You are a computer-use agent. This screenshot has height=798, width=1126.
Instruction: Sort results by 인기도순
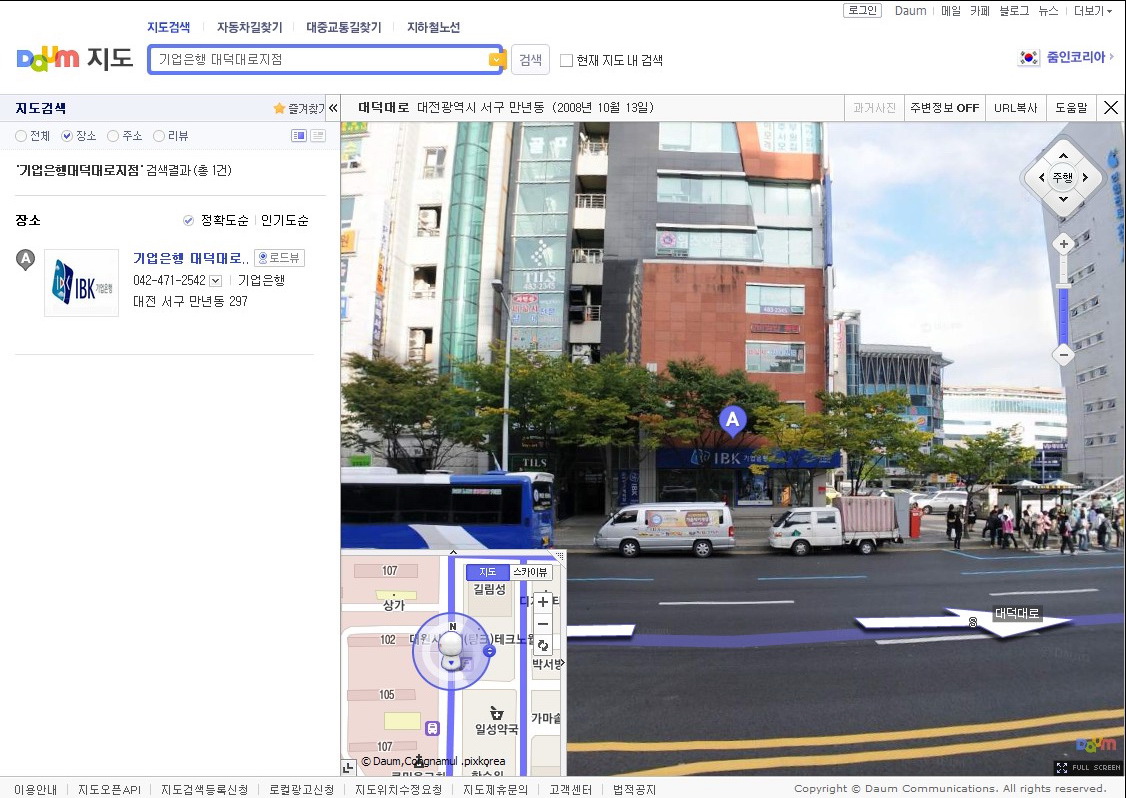(x=285, y=221)
